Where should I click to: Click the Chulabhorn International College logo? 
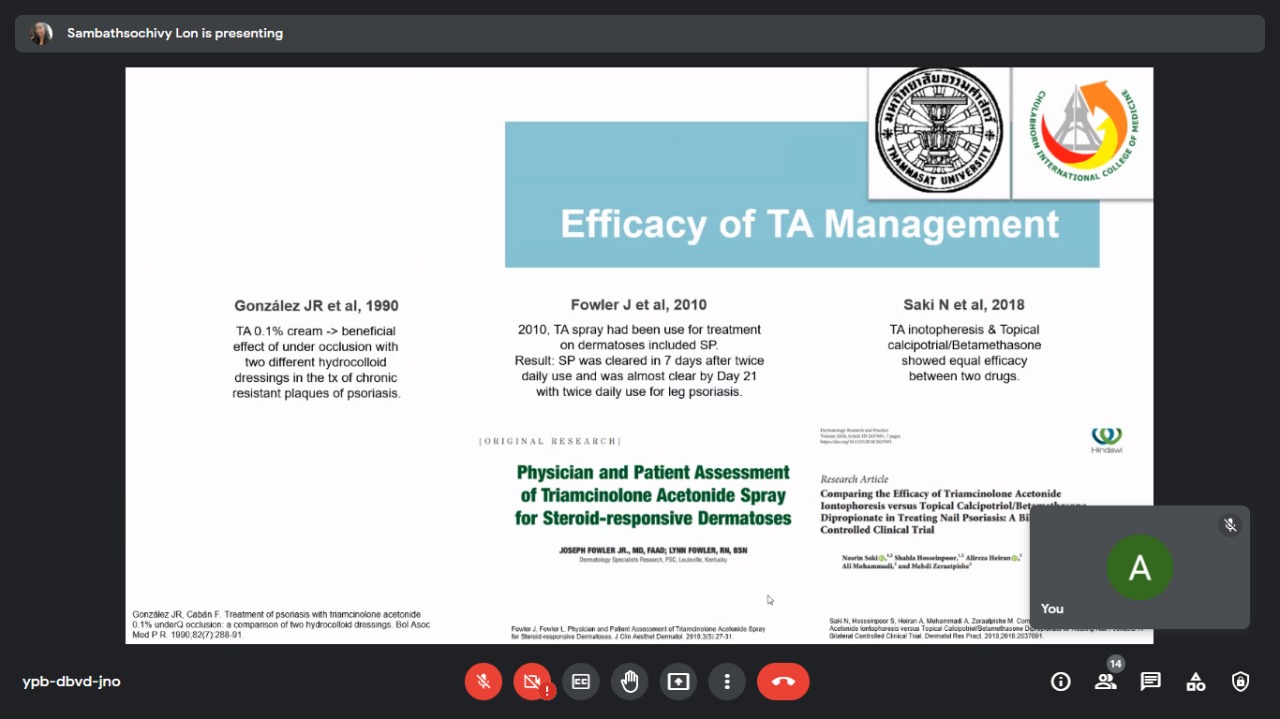[1083, 132]
